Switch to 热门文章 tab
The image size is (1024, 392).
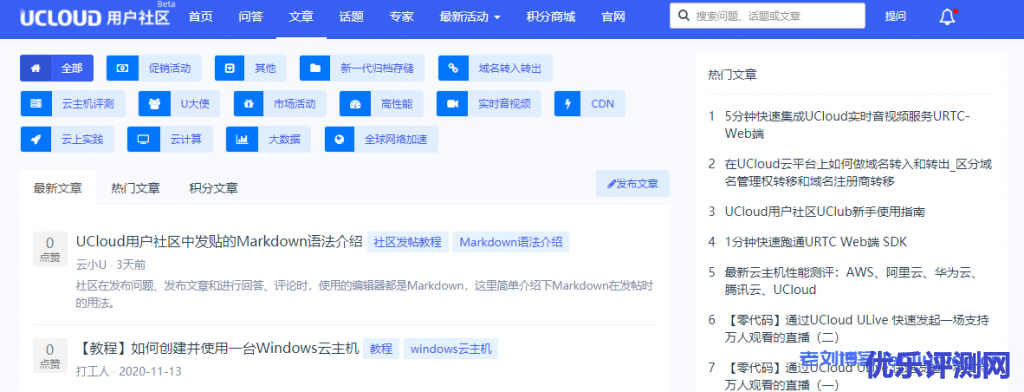coord(135,189)
